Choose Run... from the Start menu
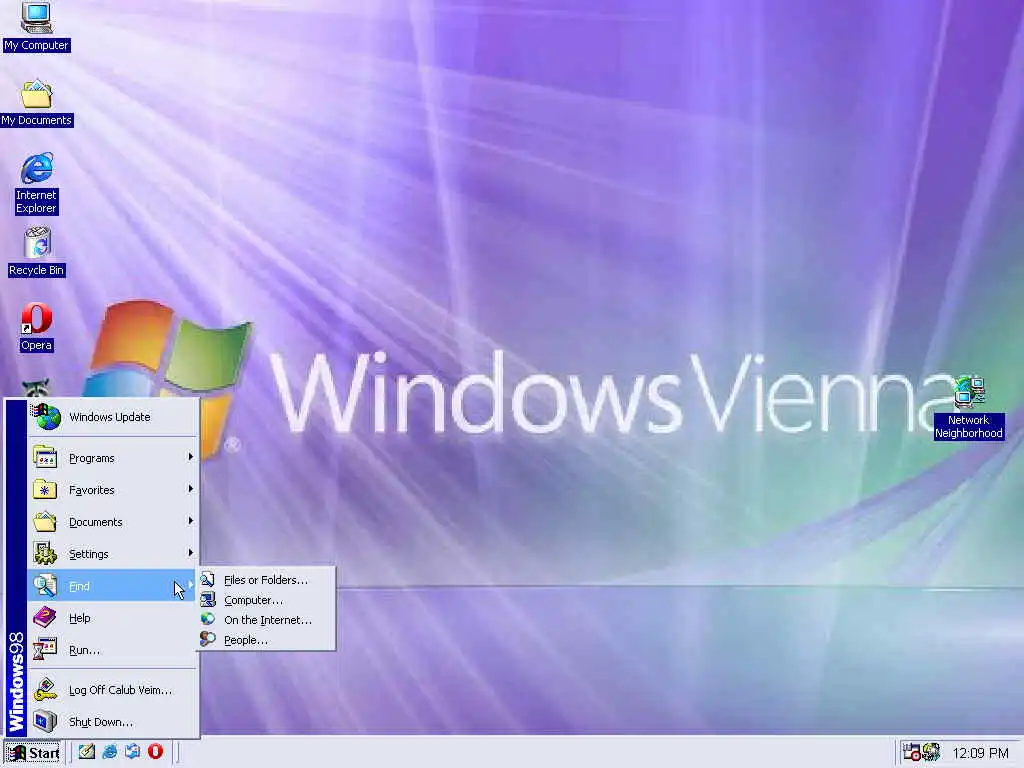 113,650
